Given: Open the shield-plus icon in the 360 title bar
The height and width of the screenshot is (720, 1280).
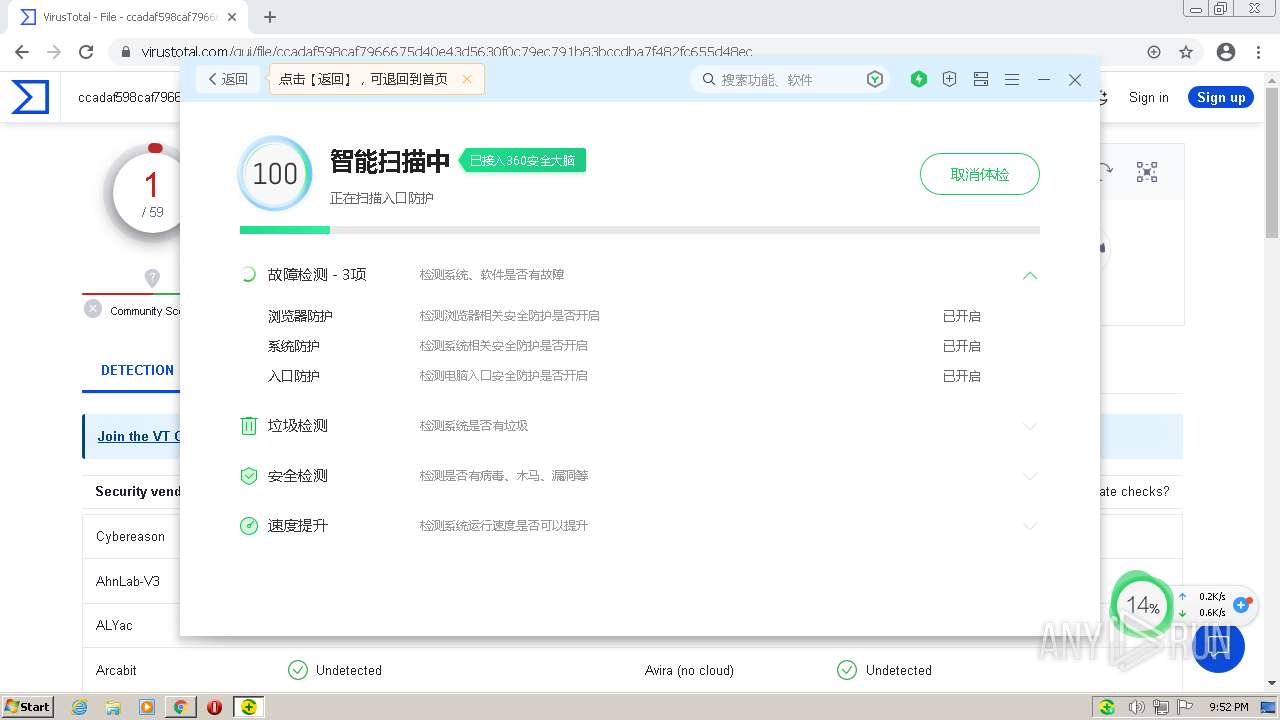Looking at the screenshot, I should point(950,79).
